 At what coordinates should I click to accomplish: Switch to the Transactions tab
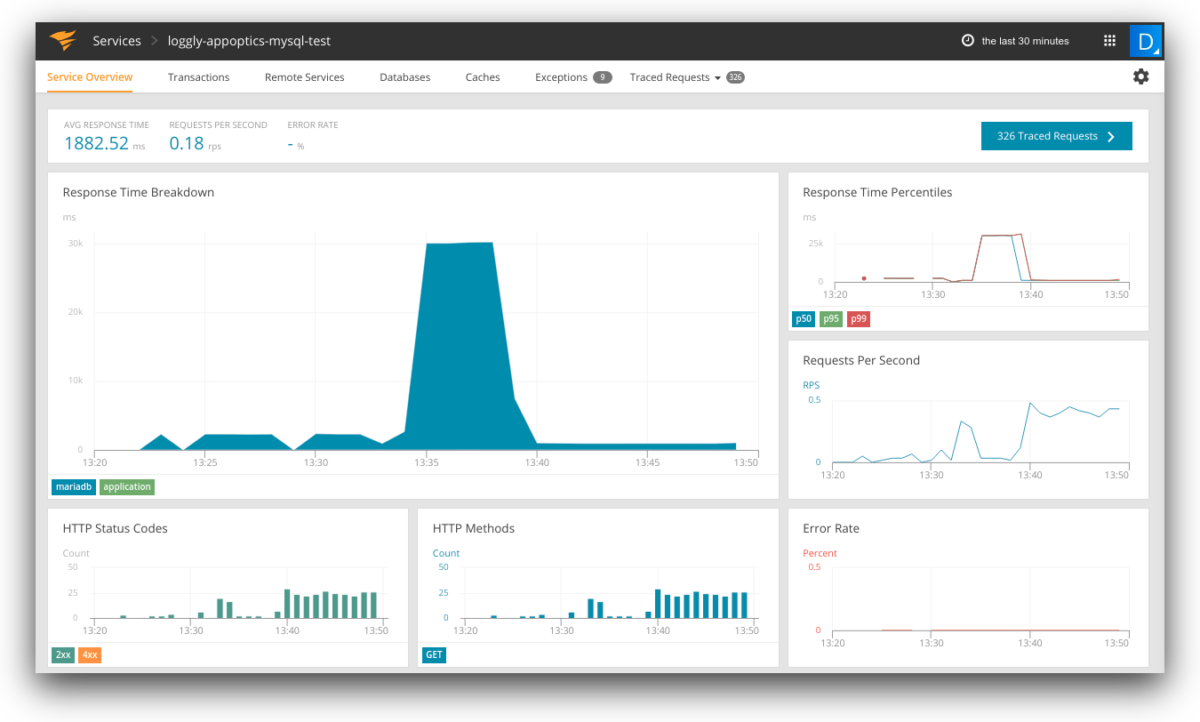(x=198, y=77)
